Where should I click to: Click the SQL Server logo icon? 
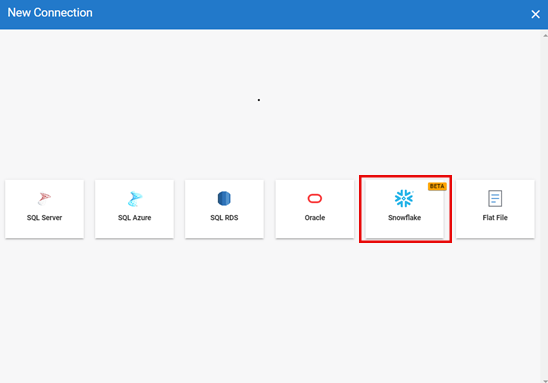44,199
